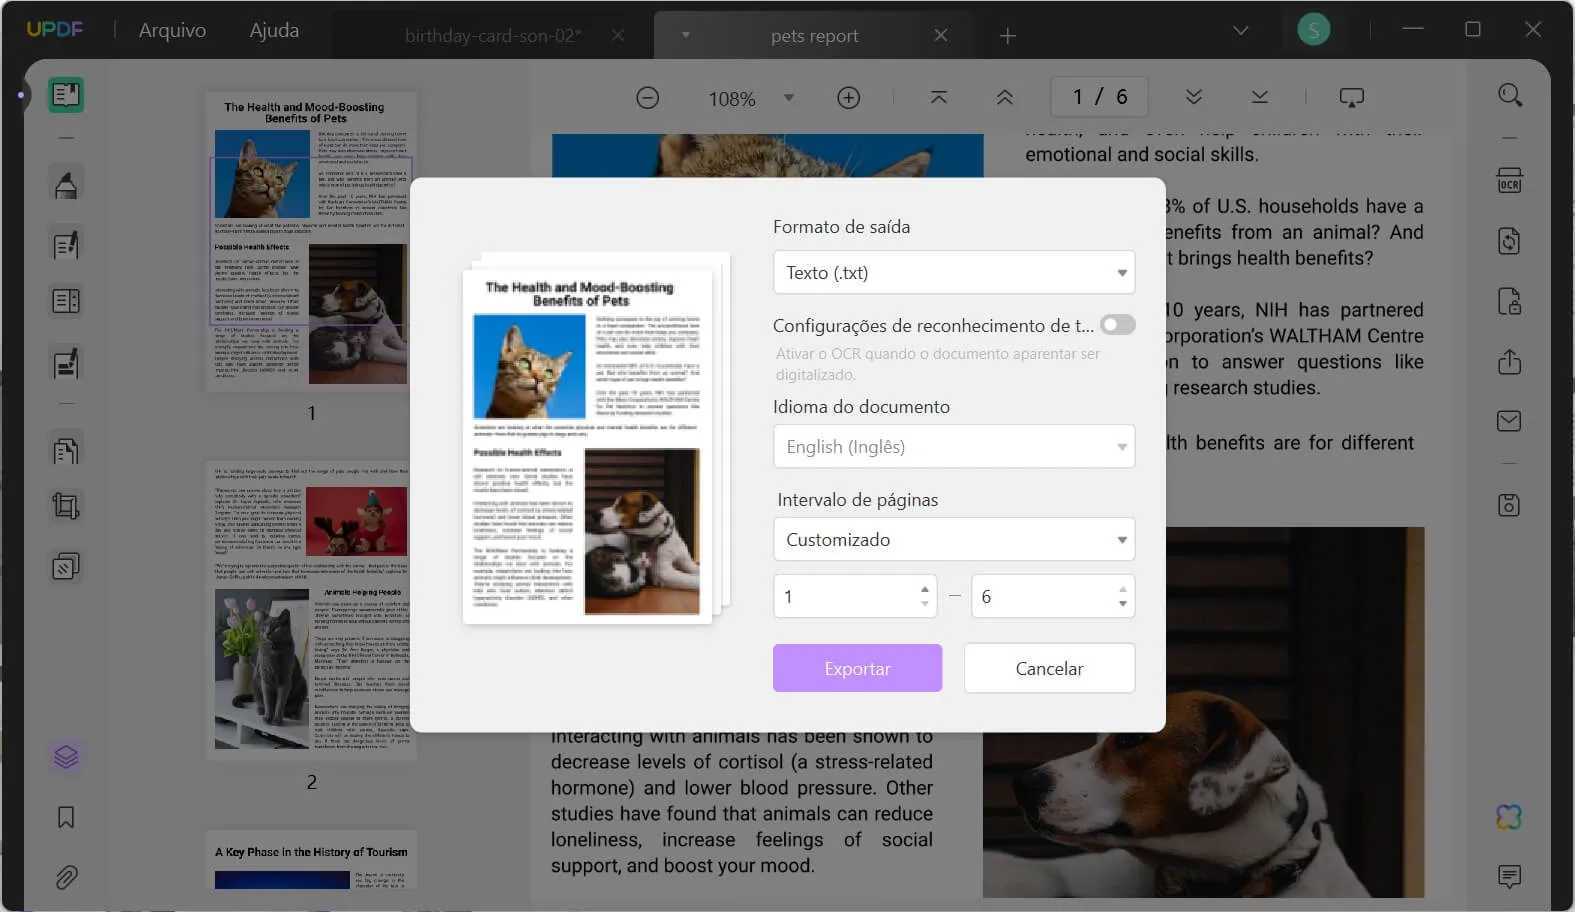Select the Tourism page thumbnail
This screenshot has width=1575, height=912.
pyautogui.click(x=311, y=860)
